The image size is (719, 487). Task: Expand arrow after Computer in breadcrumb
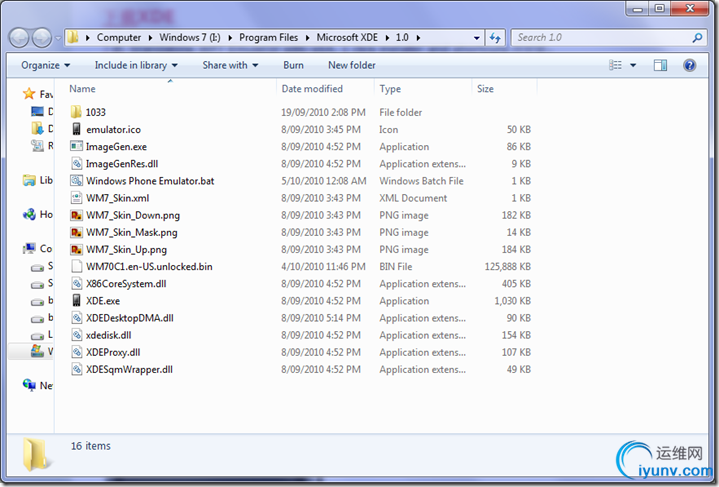click(x=150, y=38)
